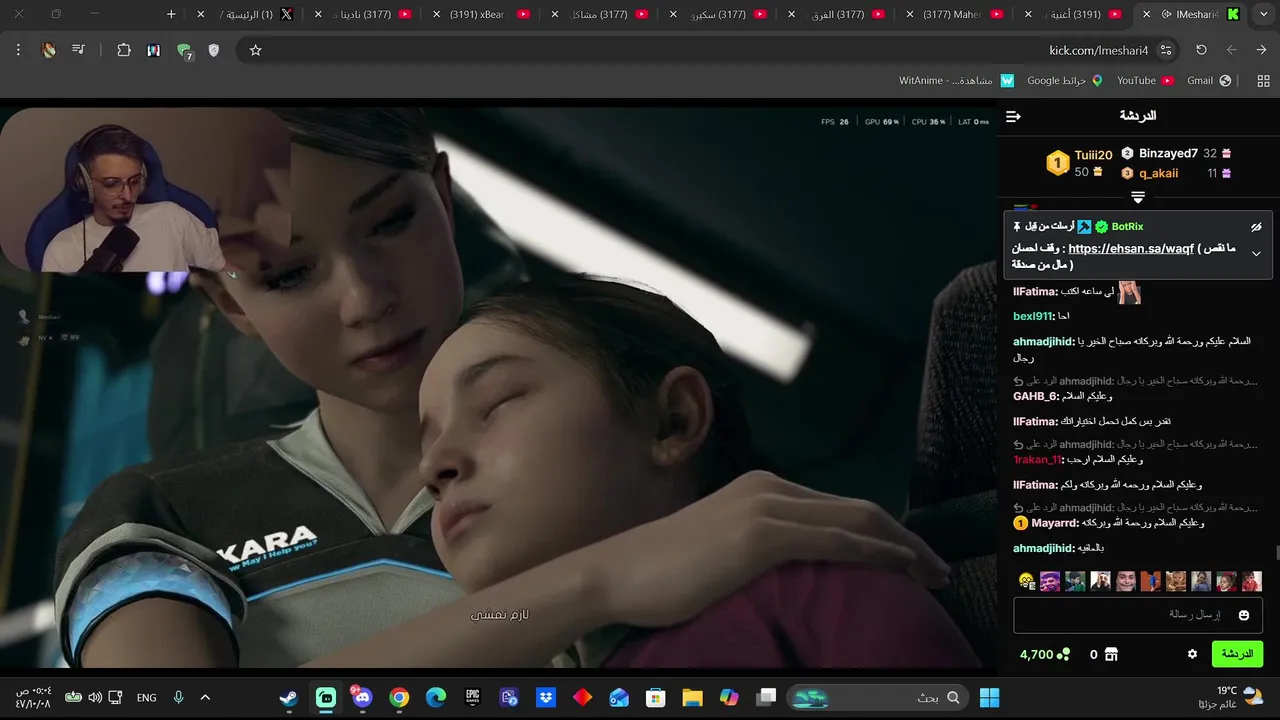The width and height of the screenshot is (1280, 720).
Task: Switch to the (3191) xBear YouTube tab
Action: (480, 14)
